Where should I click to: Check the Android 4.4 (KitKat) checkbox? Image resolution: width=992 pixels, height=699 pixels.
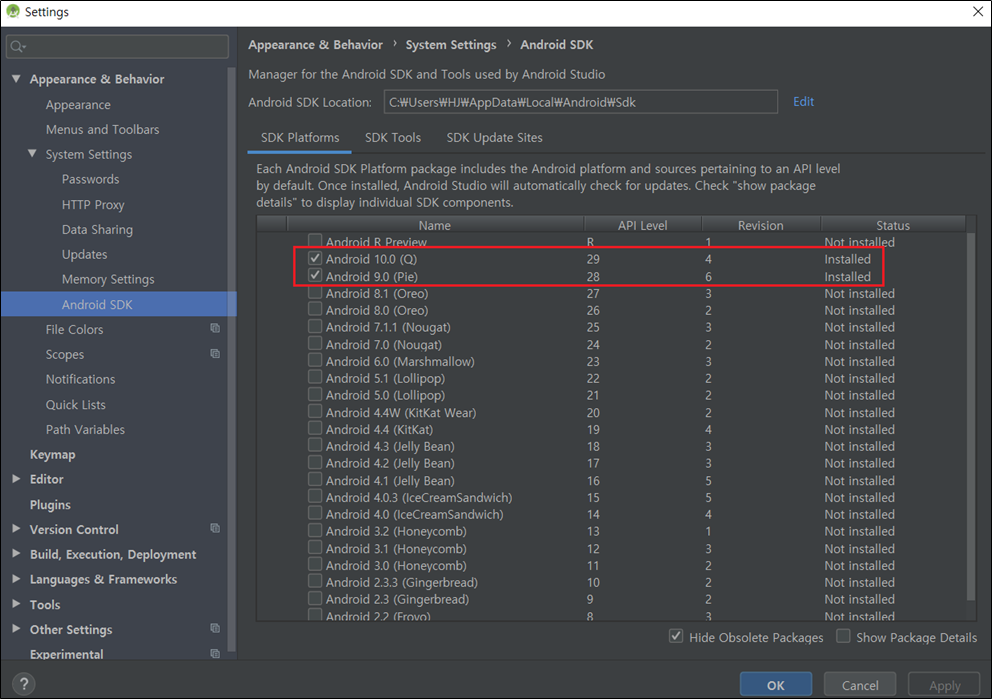point(315,429)
